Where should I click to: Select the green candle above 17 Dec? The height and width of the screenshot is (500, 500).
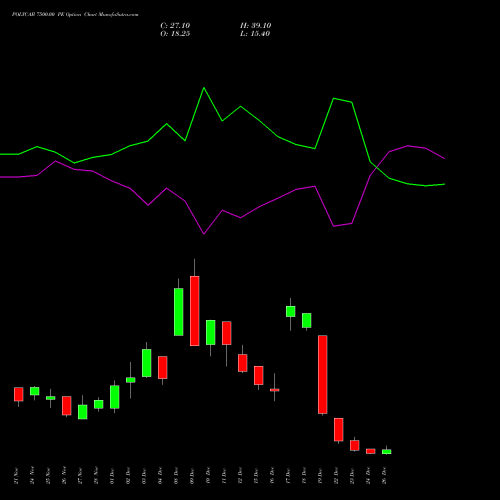point(291,311)
